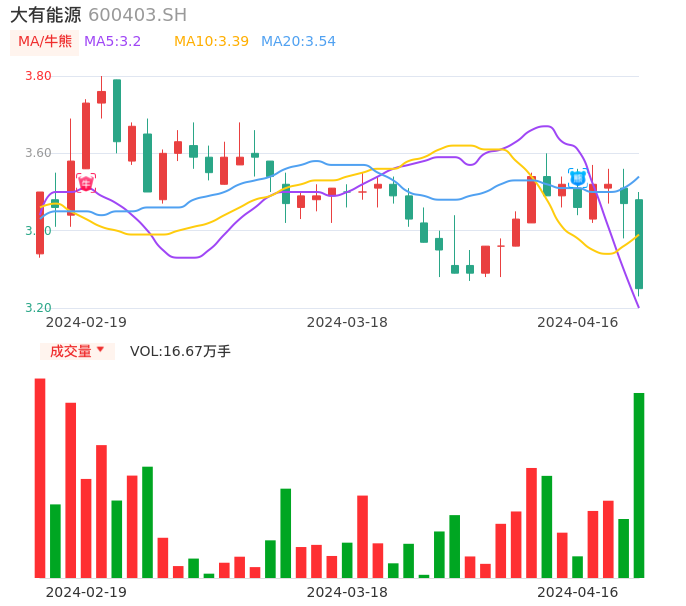Click the bull (牛) signal marker icon
This screenshot has height=606, width=686.
(86, 182)
